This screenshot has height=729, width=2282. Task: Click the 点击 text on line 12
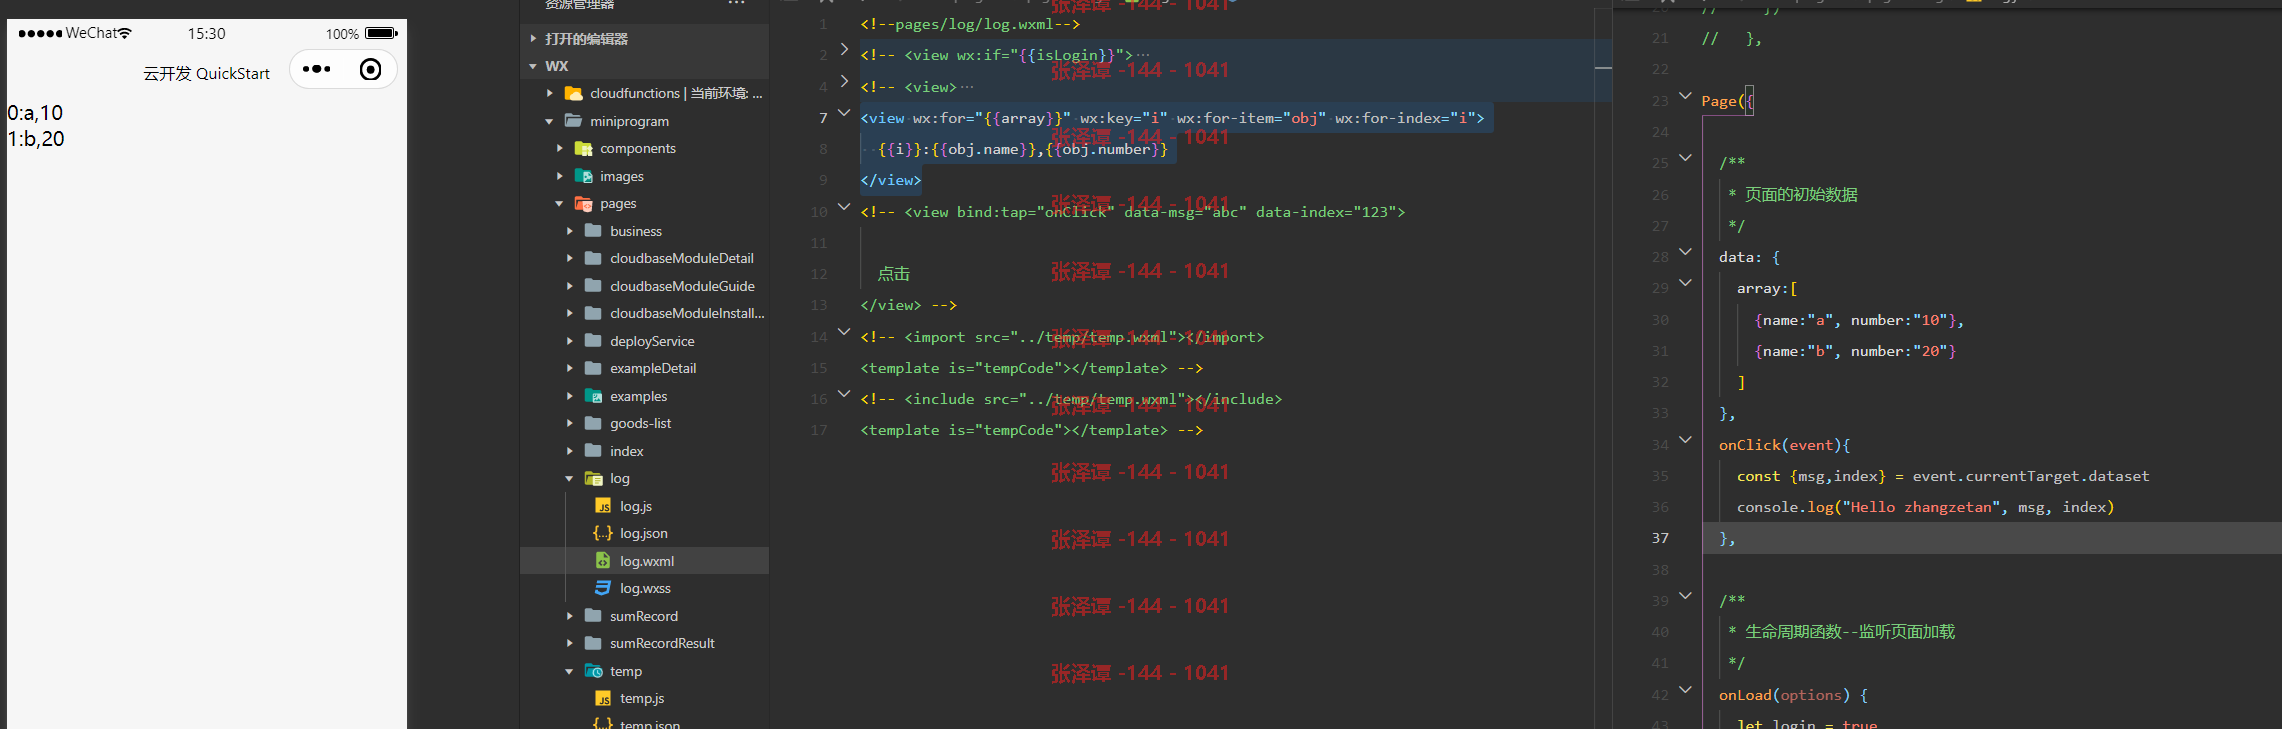click(894, 274)
